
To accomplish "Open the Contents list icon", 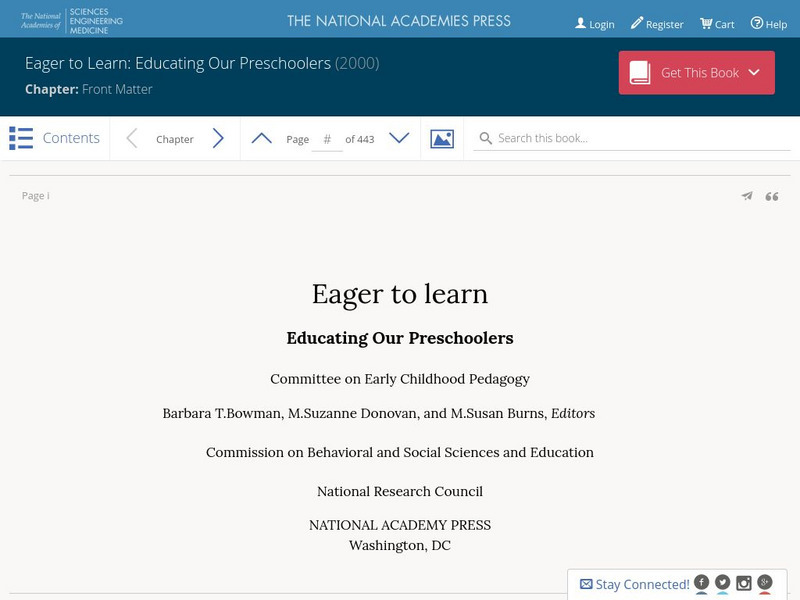I will [21, 138].
